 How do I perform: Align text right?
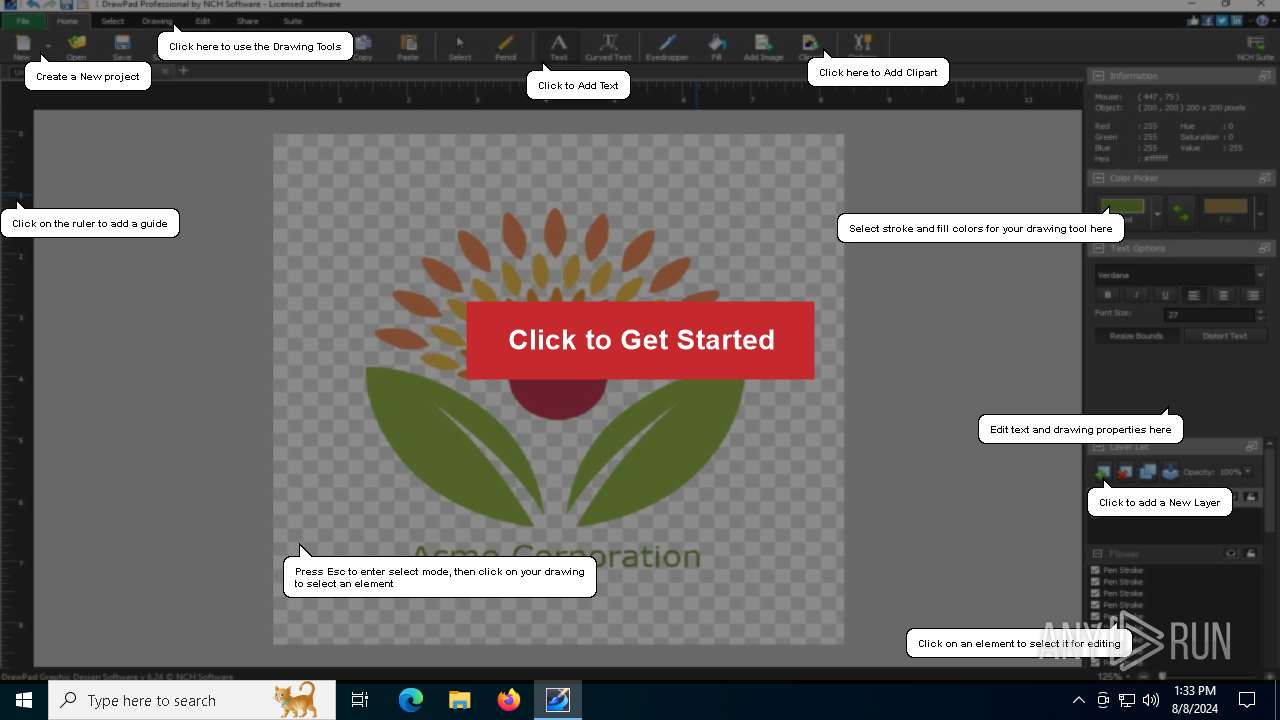1253,295
